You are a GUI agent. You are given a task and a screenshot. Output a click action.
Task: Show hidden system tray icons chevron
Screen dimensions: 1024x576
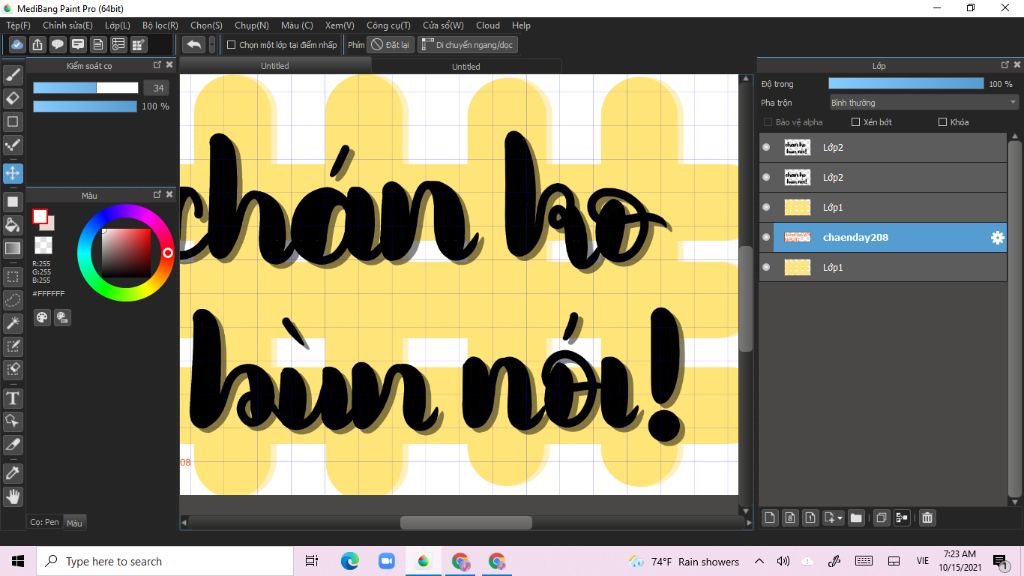(x=759, y=561)
